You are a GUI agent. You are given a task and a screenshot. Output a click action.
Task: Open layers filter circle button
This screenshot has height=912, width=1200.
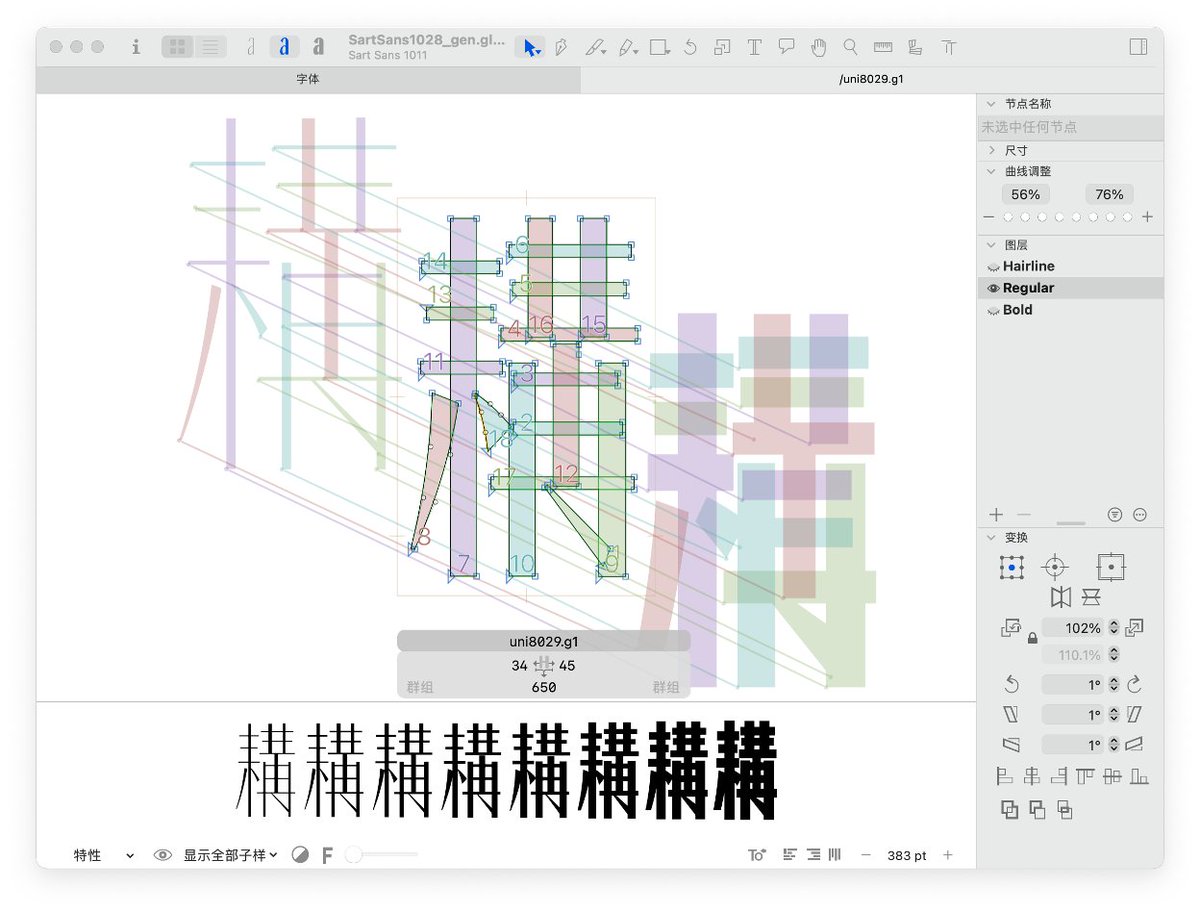click(1115, 515)
